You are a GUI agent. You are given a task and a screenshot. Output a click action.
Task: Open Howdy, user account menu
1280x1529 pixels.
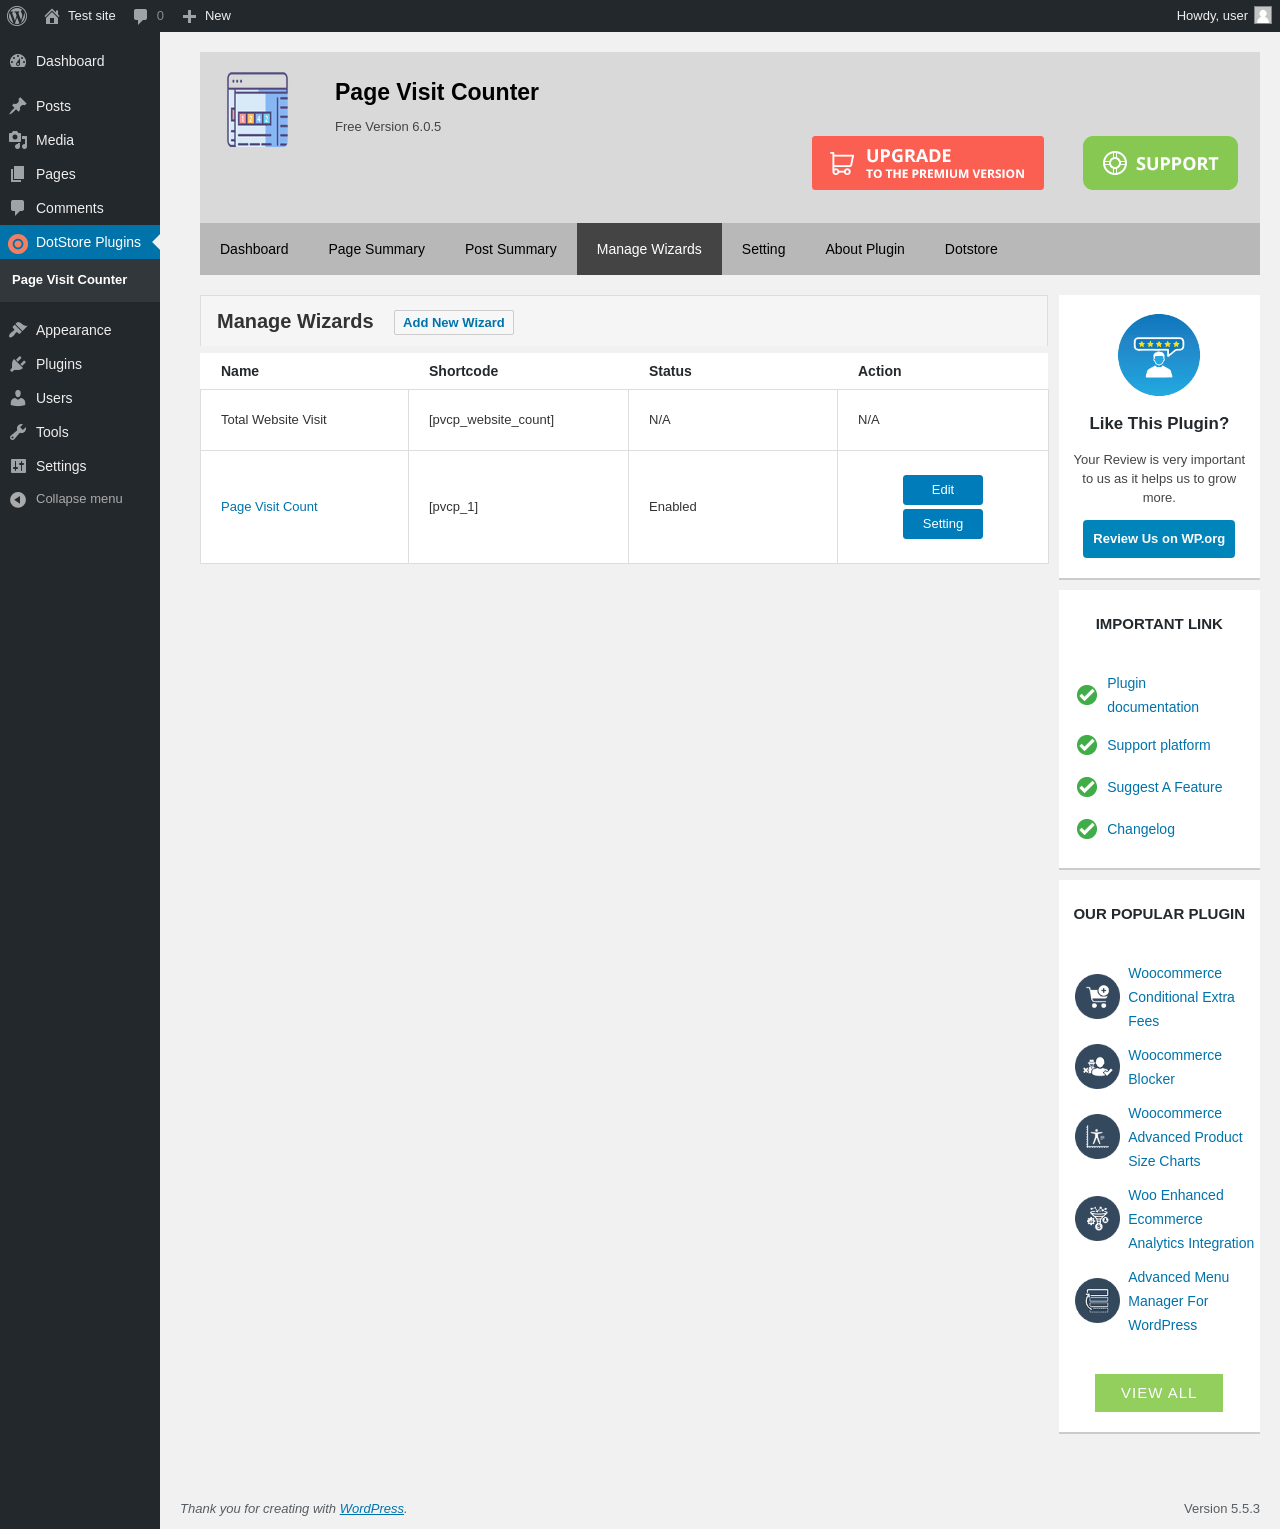coord(1223,16)
